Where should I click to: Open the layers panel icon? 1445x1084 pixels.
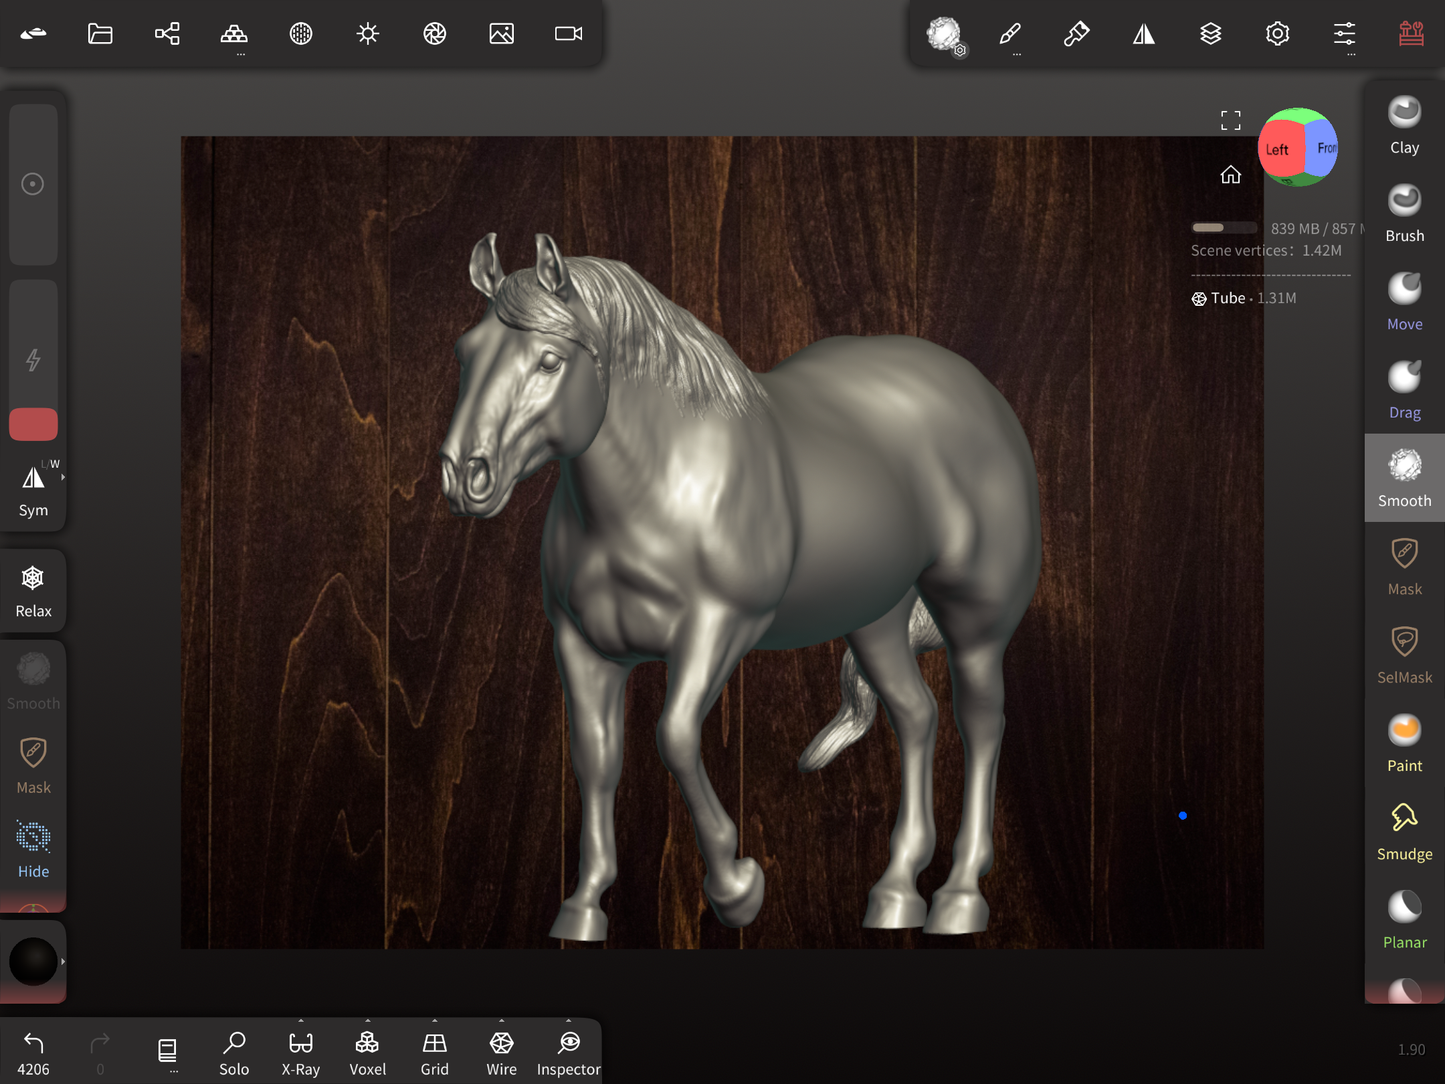click(1210, 34)
